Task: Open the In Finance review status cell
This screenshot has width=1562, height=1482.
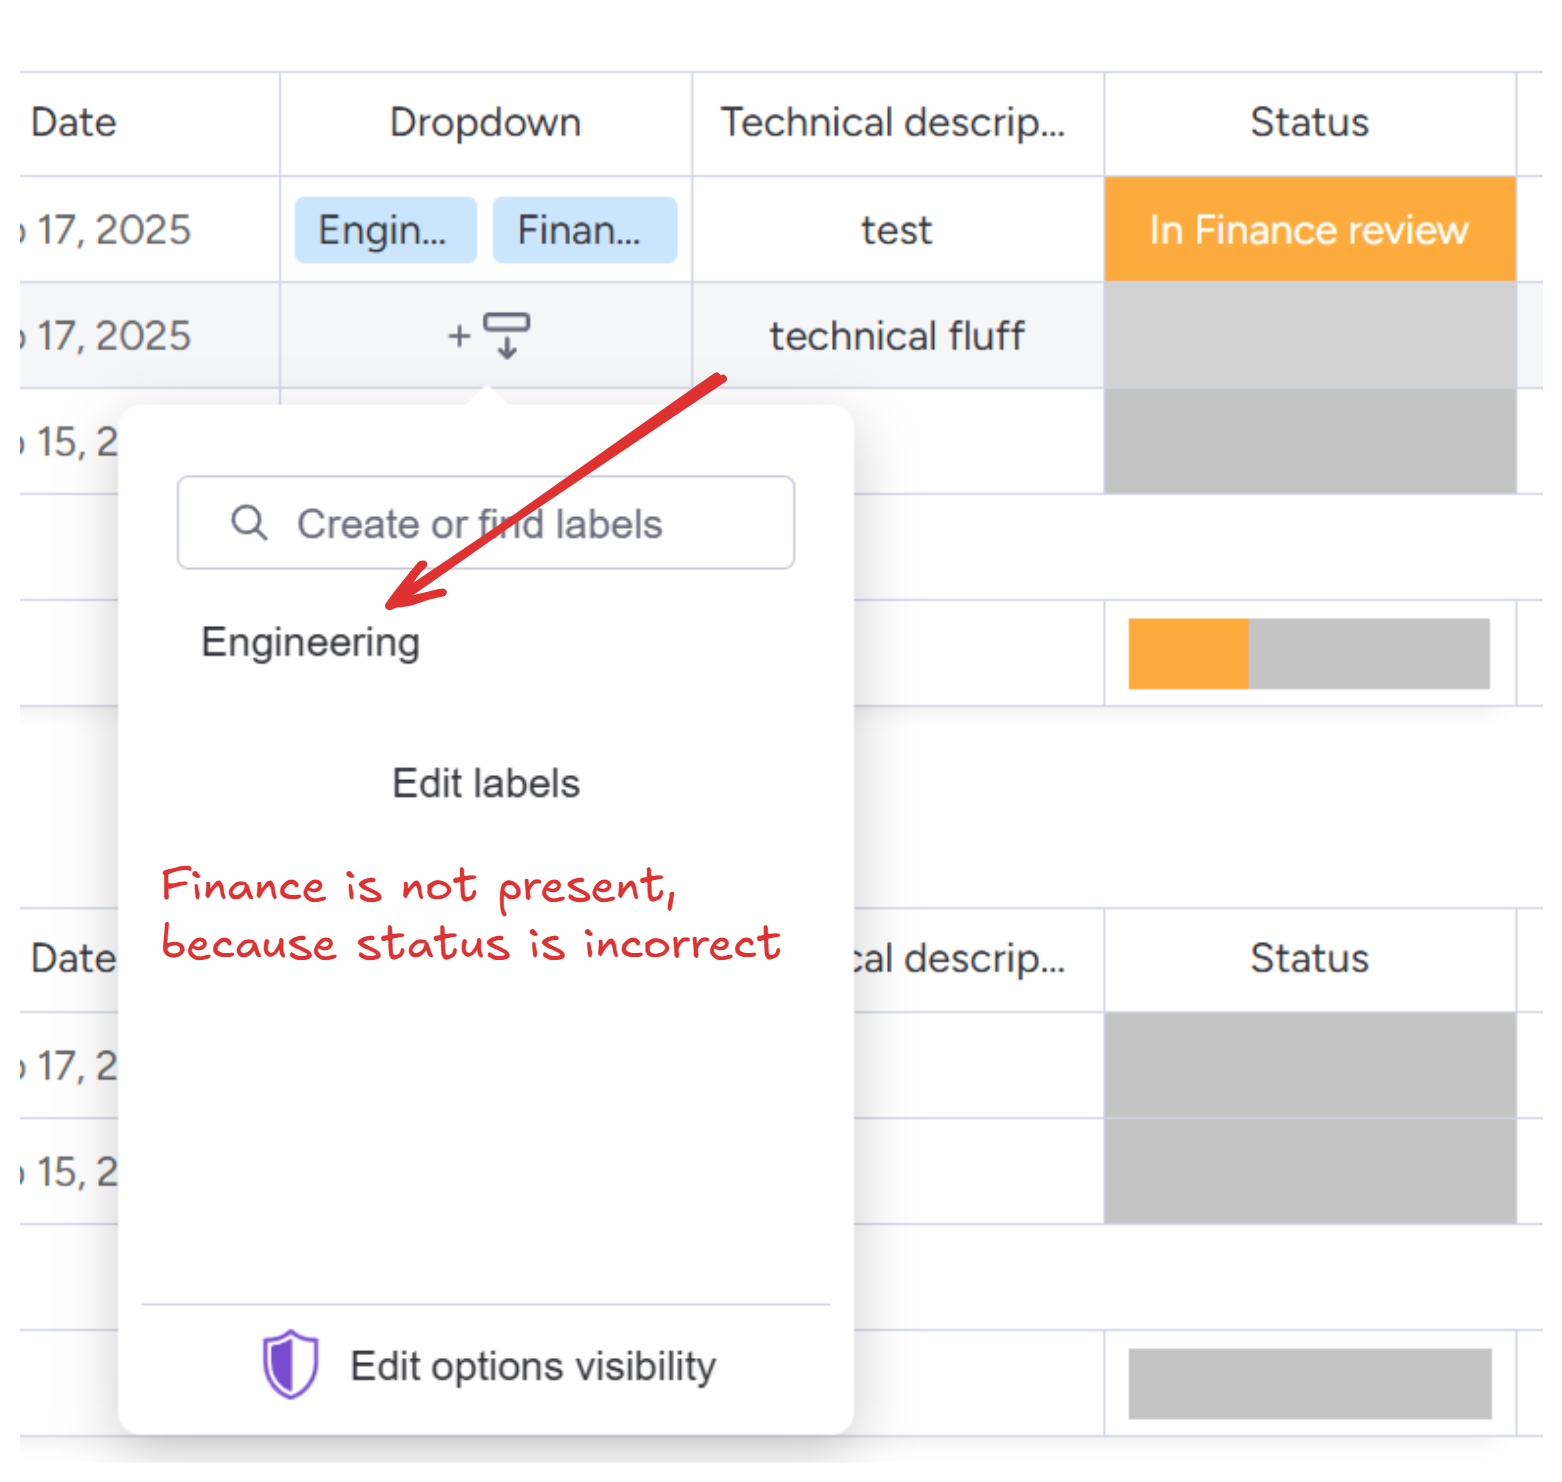Action: coord(1309,230)
